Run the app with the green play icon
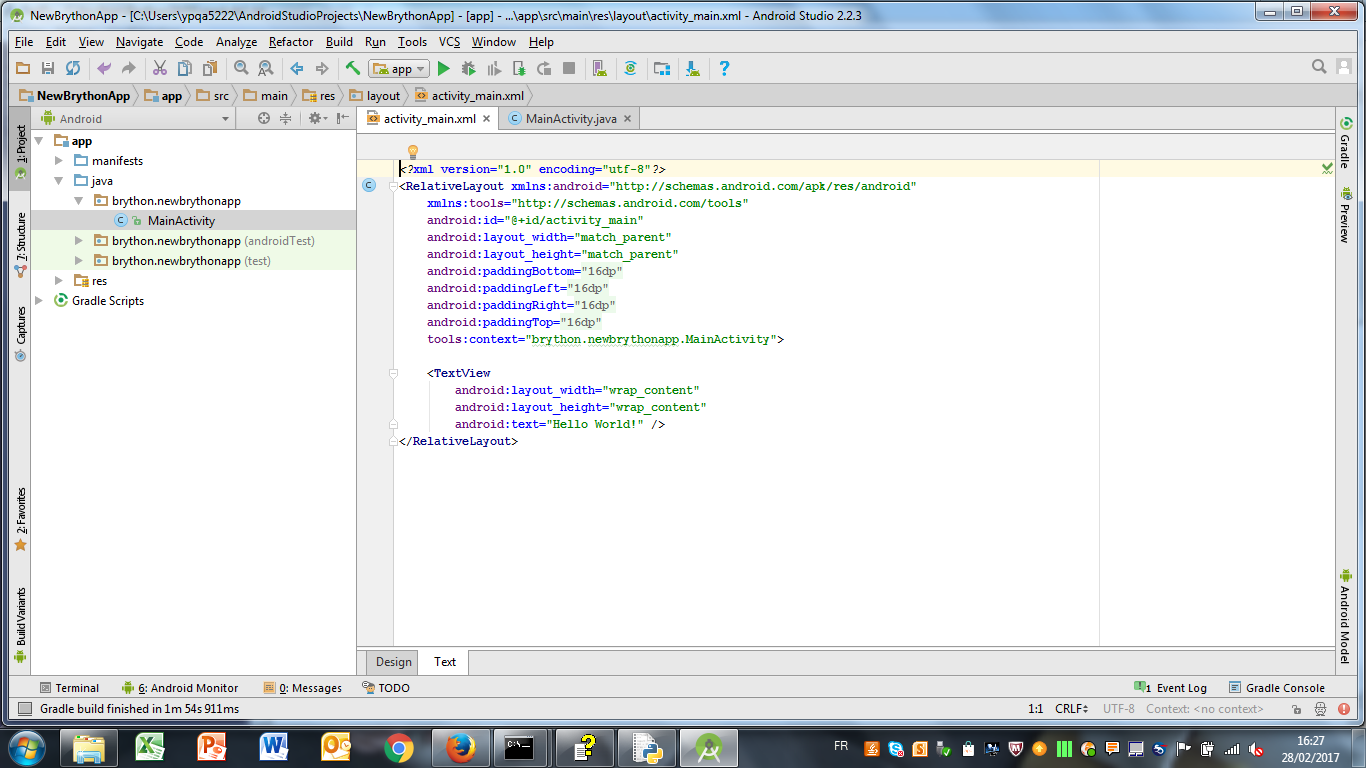 point(443,69)
